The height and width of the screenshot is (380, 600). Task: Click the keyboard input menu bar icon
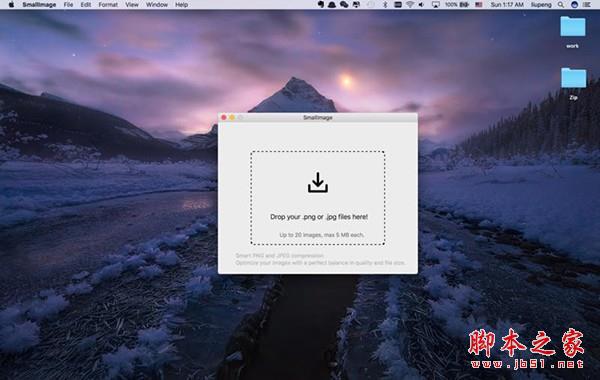click(x=398, y=5)
